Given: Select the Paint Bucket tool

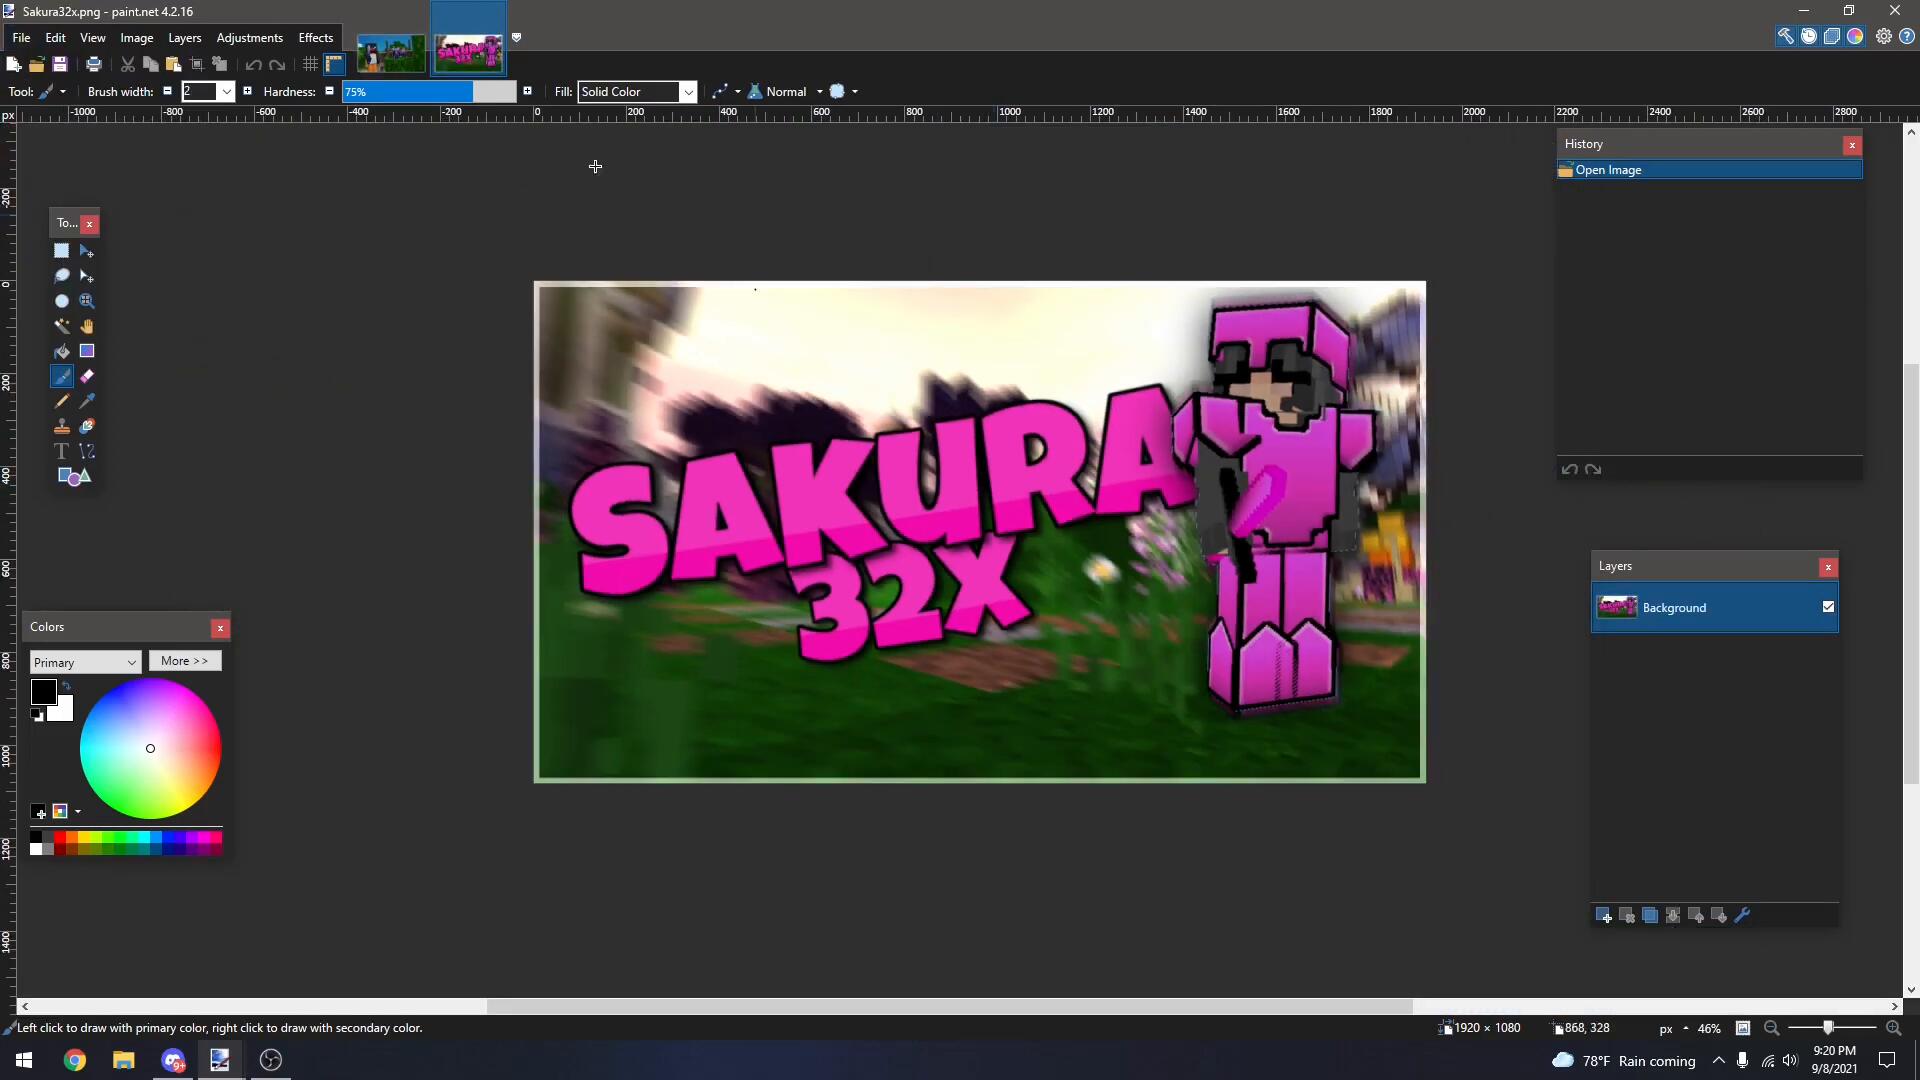Looking at the screenshot, I should (62, 351).
